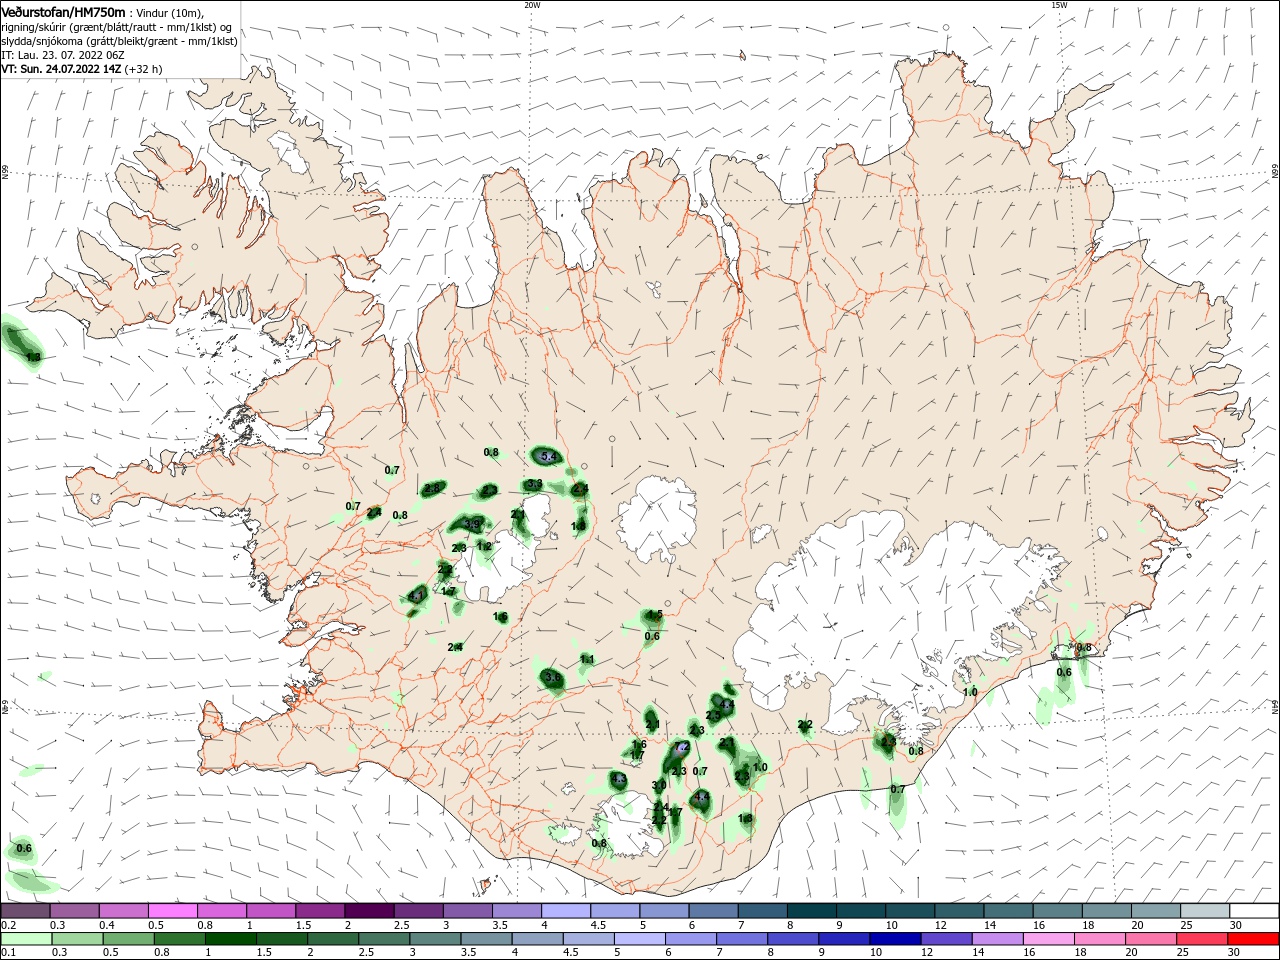The width and height of the screenshot is (1280, 960).
Task: Click the 3.0 precipitation value on map
Action: click(658, 786)
